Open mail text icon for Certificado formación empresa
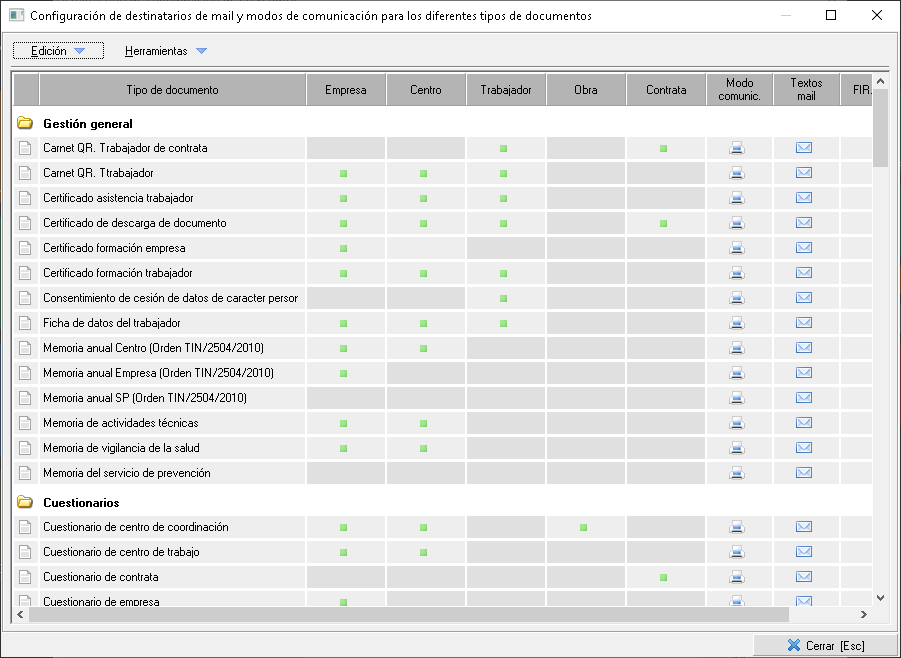The image size is (901, 658). point(803,248)
